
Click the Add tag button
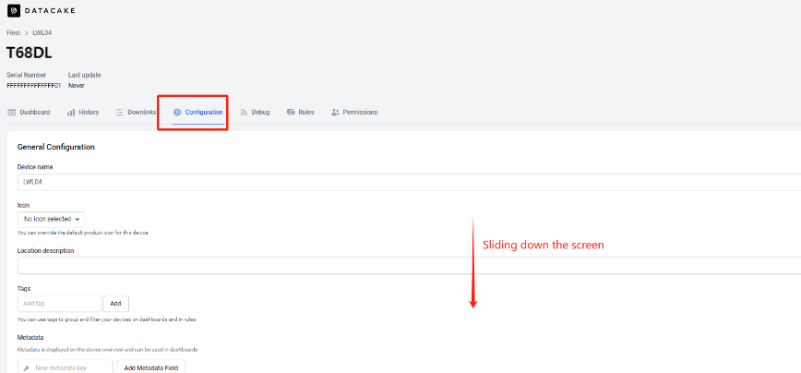(x=116, y=304)
